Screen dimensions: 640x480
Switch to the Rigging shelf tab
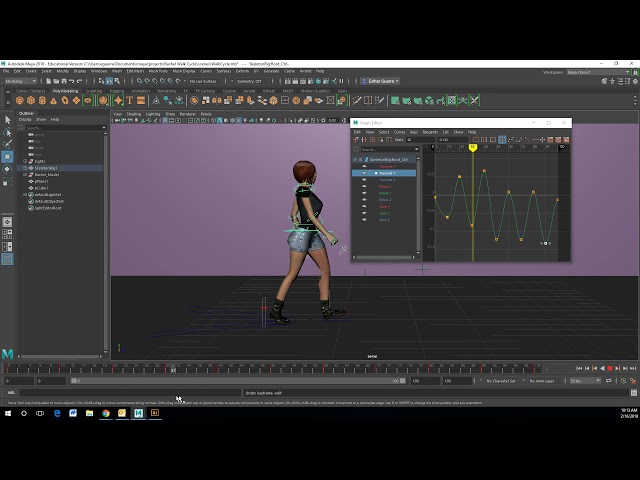click(117, 91)
